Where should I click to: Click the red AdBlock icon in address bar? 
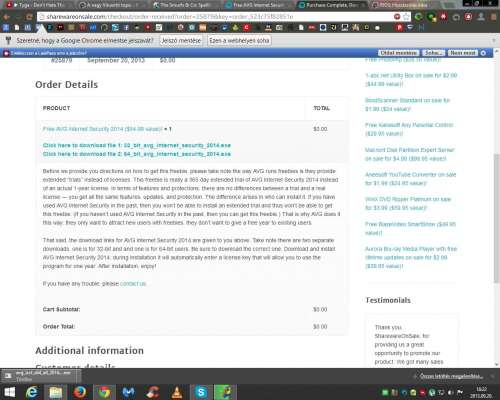coord(397,17)
